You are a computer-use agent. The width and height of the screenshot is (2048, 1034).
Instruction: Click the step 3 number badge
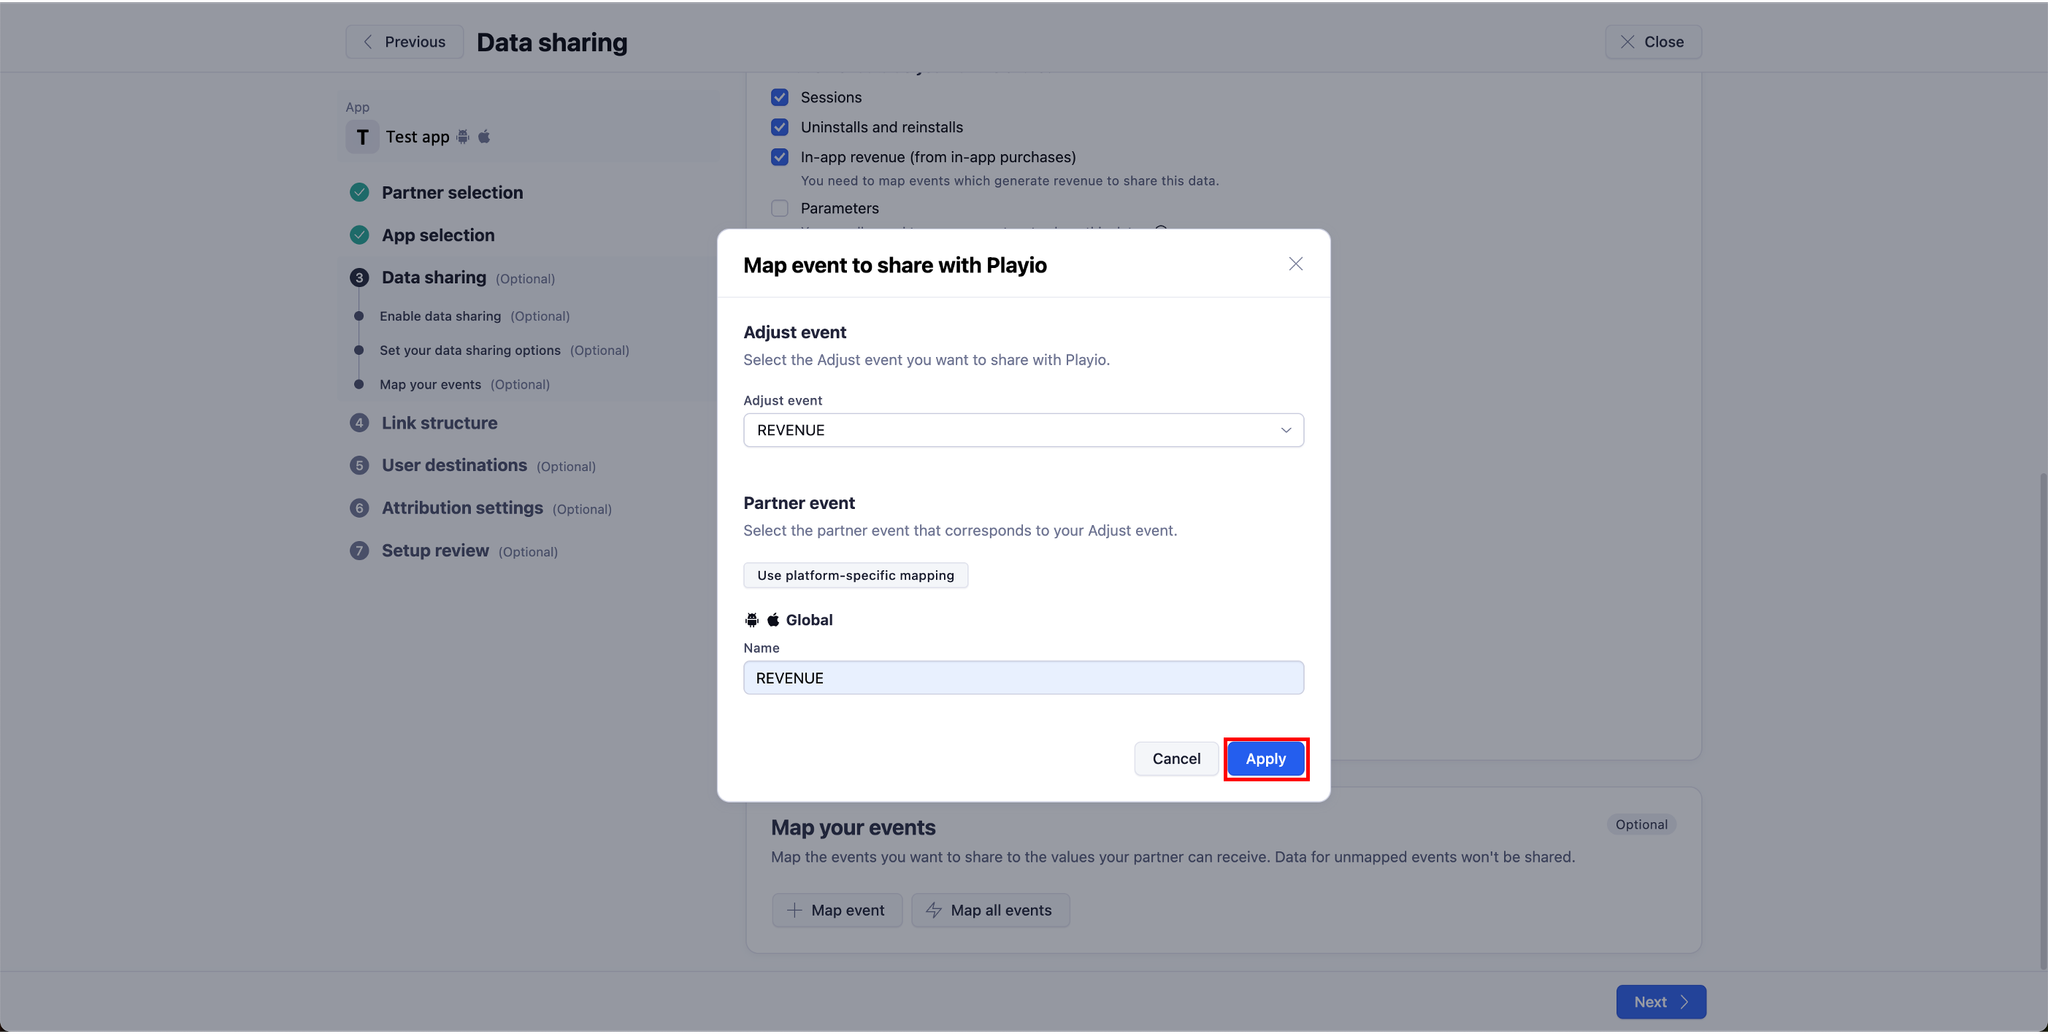coord(359,278)
